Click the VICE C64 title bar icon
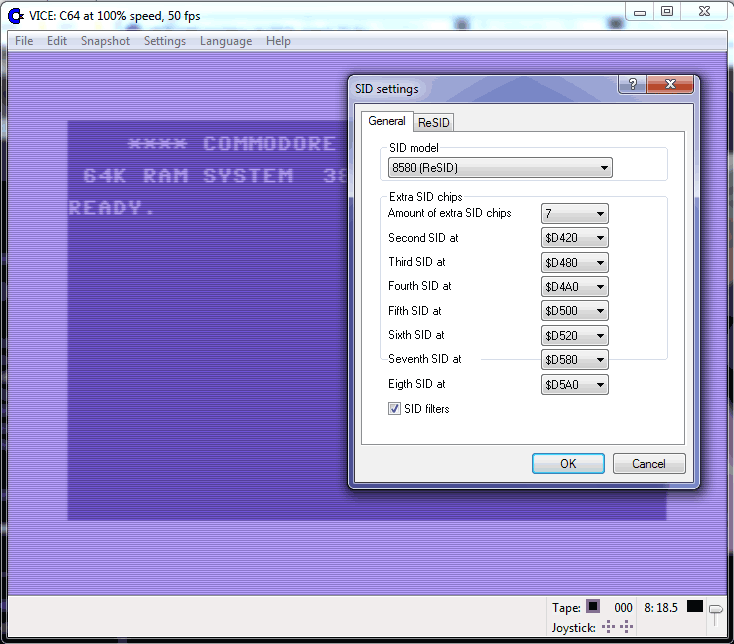 [x=15, y=16]
